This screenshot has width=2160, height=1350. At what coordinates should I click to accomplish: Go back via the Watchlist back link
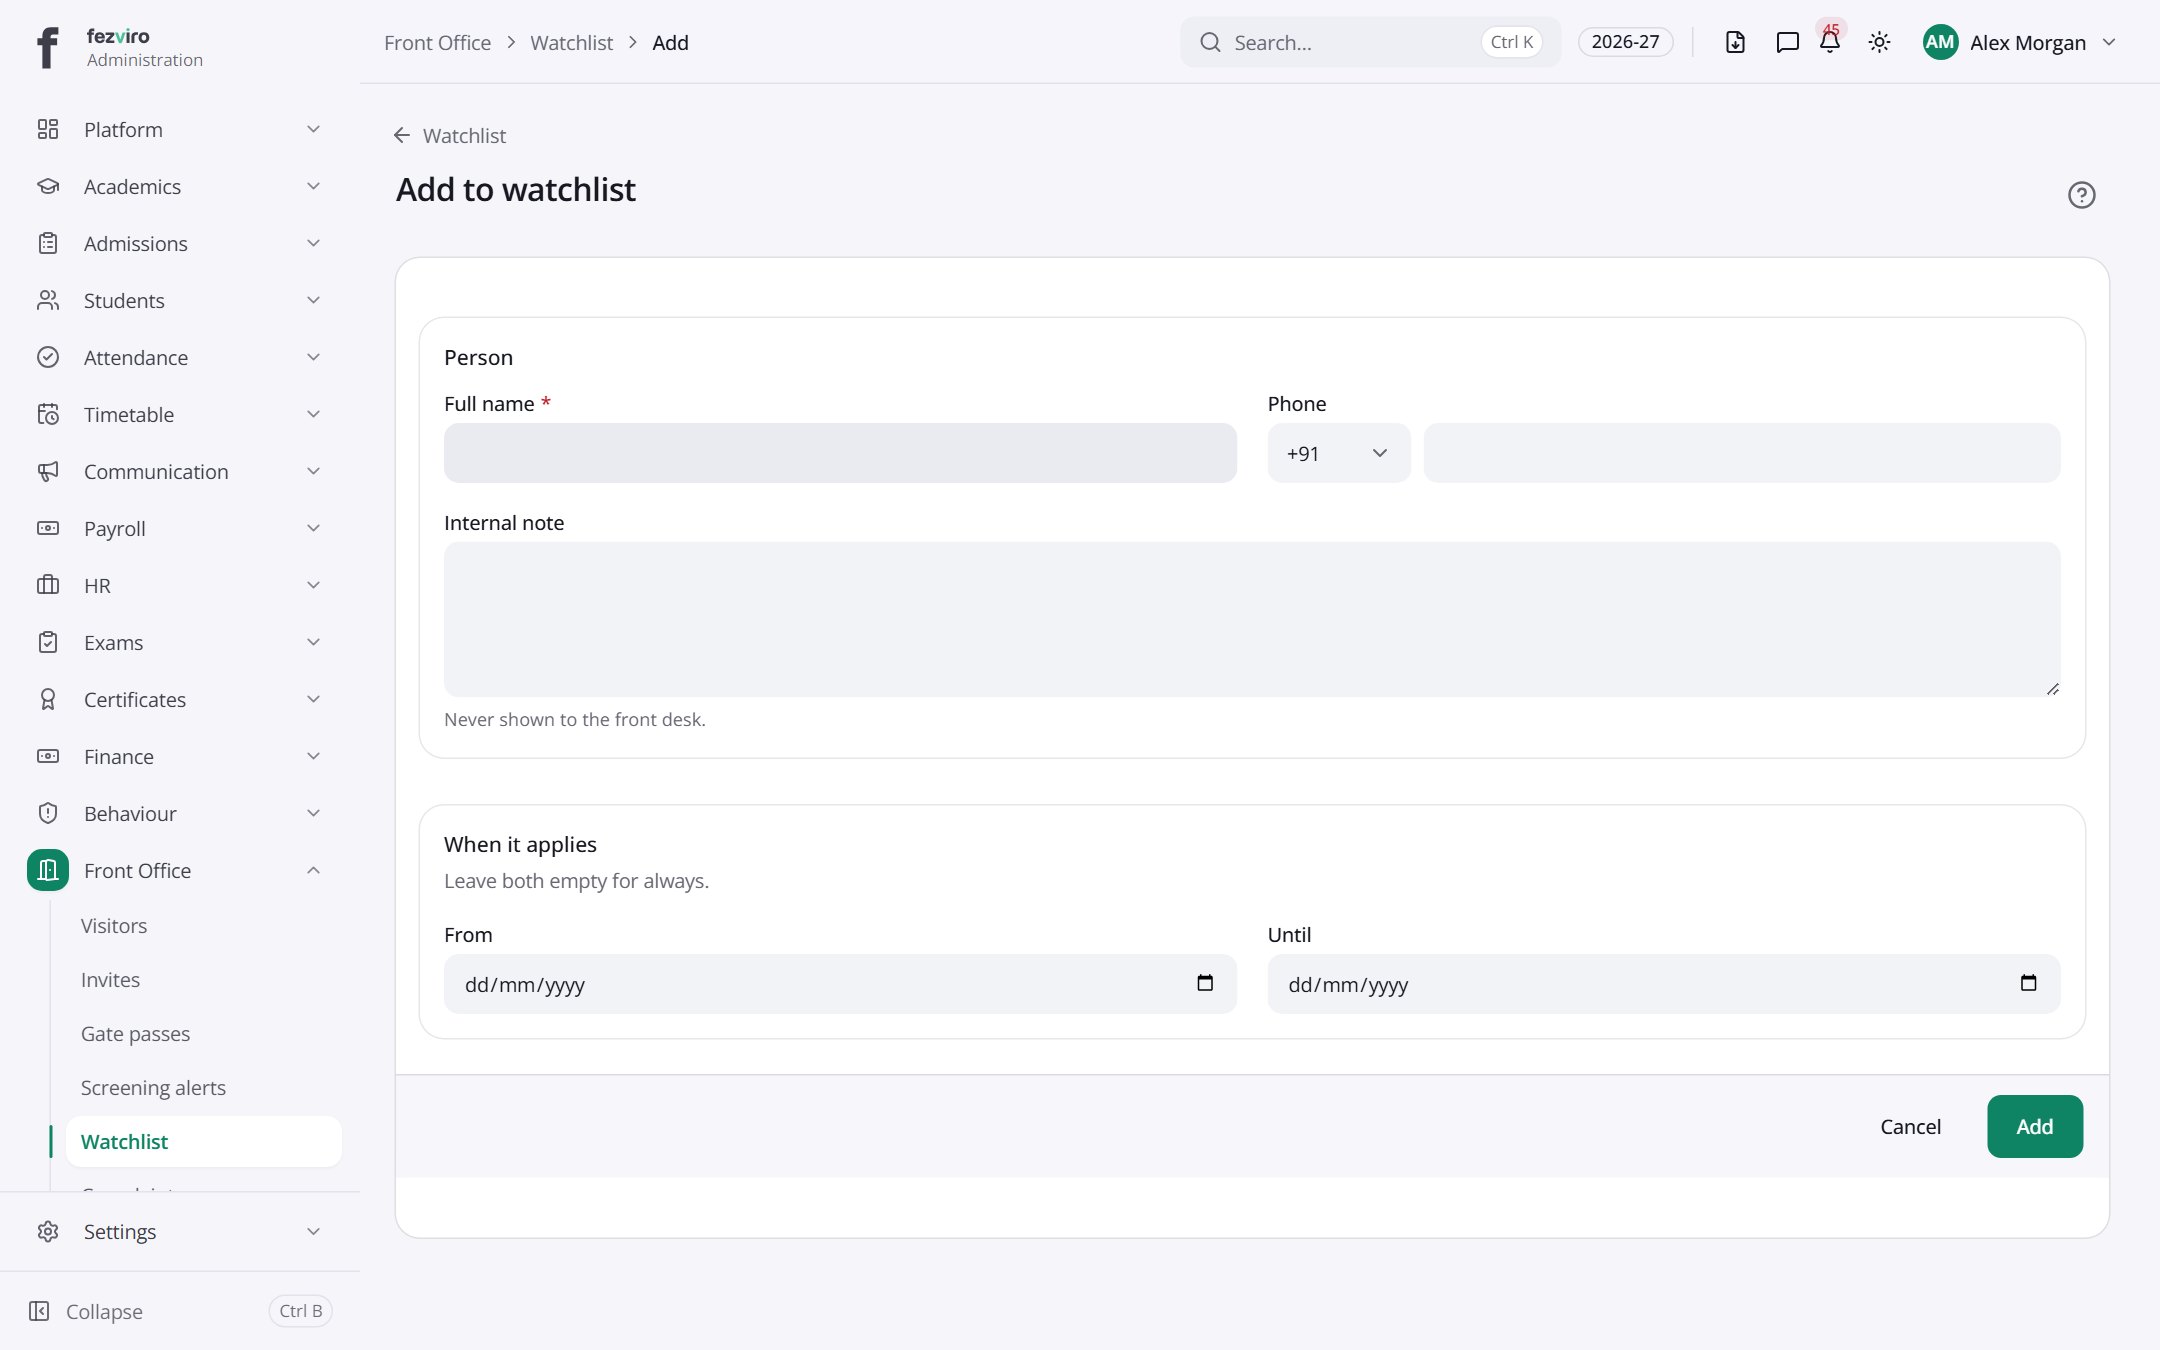pyautogui.click(x=450, y=135)
